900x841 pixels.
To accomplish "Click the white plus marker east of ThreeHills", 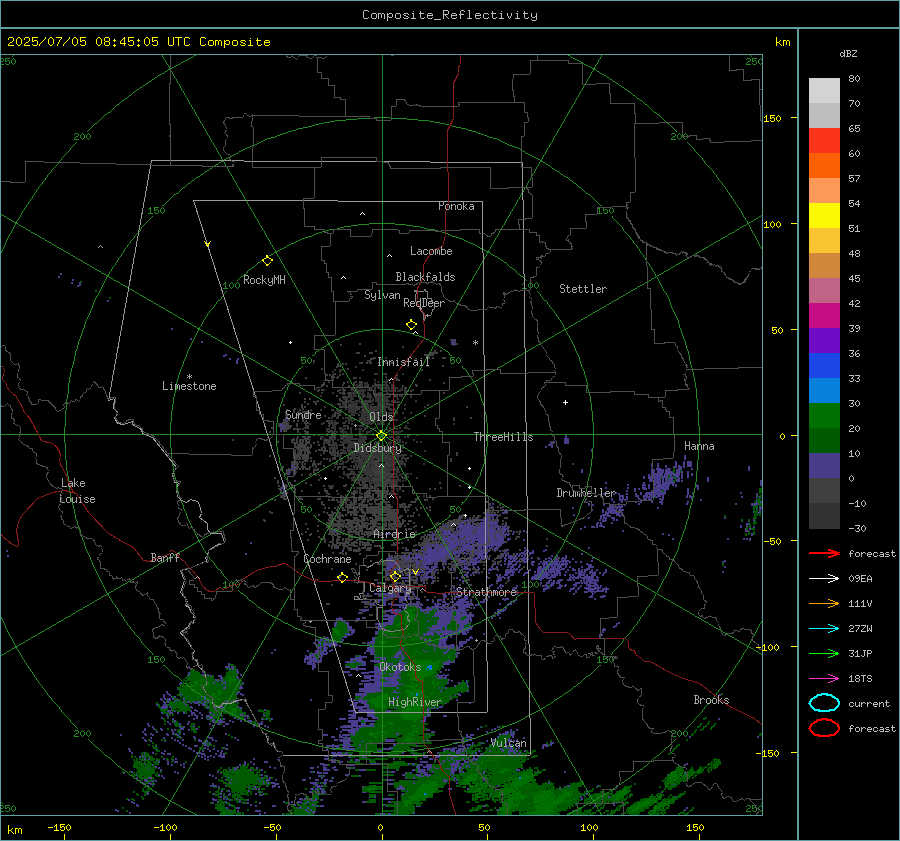I will coord(565,402).
